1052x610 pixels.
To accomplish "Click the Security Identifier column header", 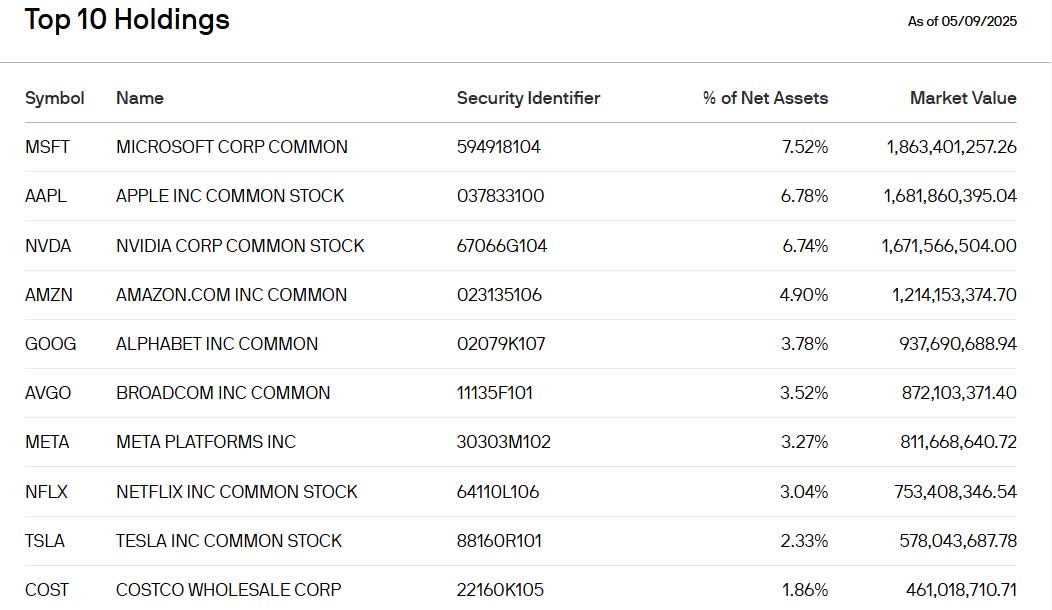I will [528, 98].
